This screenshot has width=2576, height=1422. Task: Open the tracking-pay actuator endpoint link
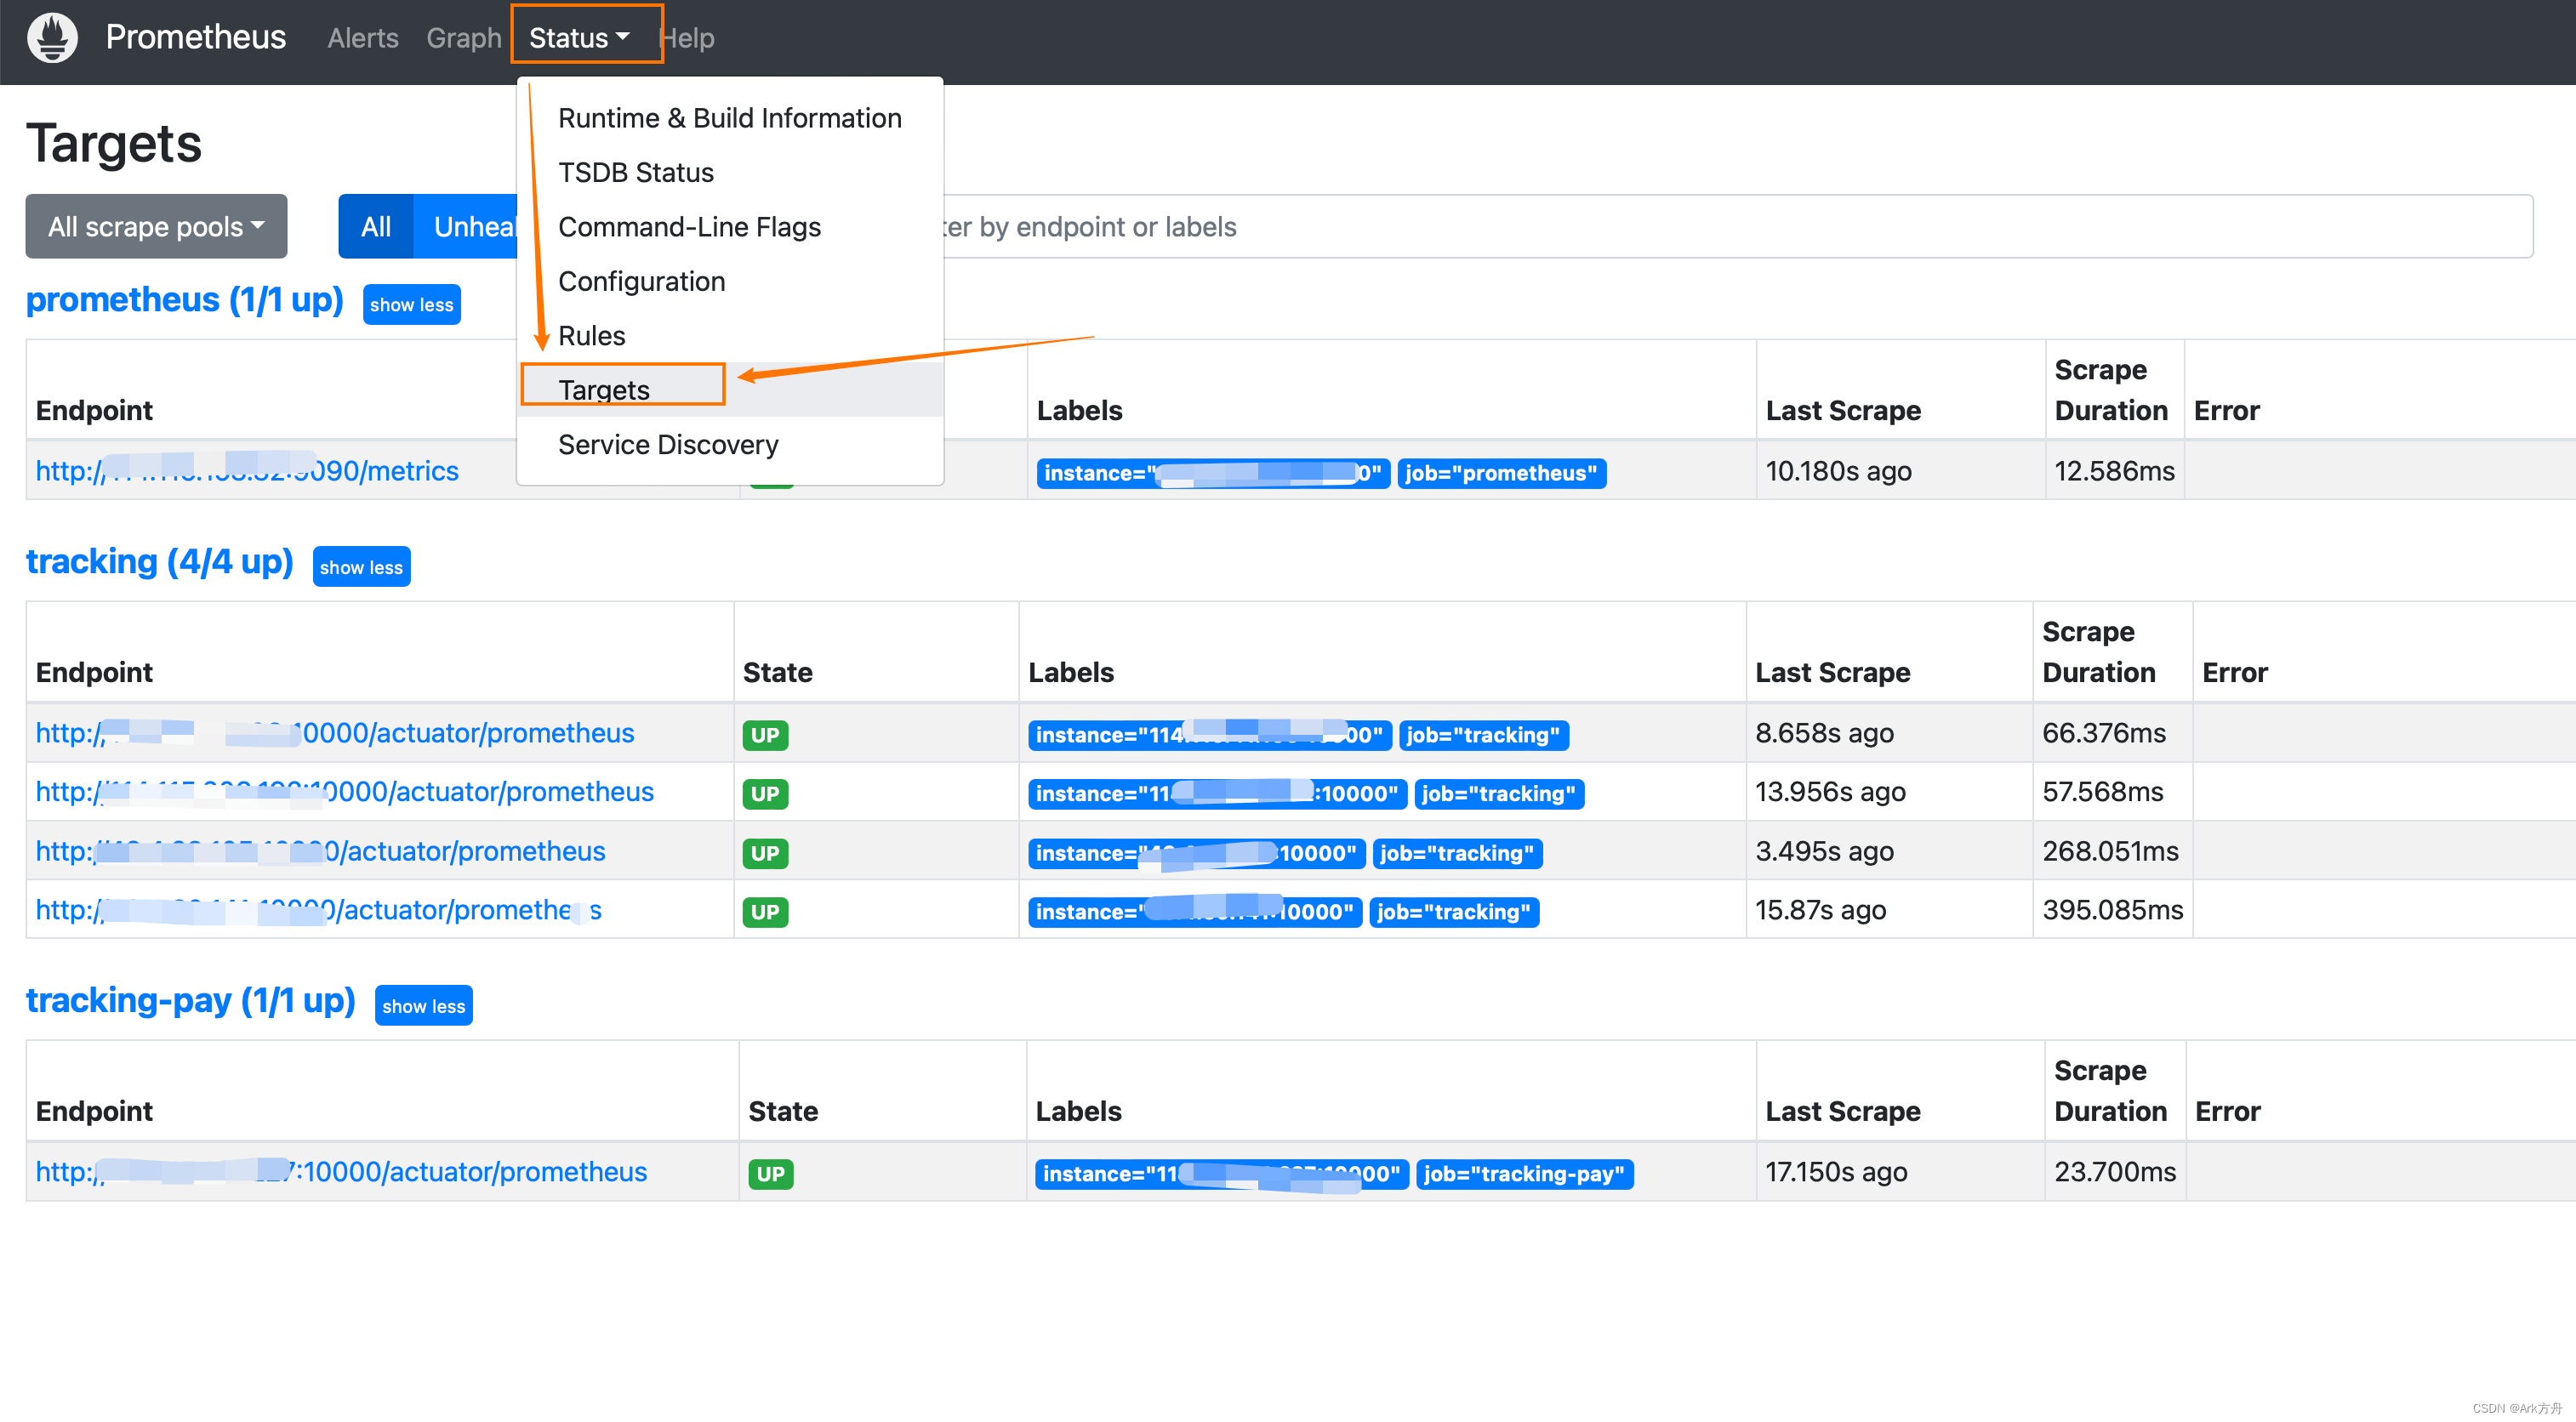point(342,1172)
